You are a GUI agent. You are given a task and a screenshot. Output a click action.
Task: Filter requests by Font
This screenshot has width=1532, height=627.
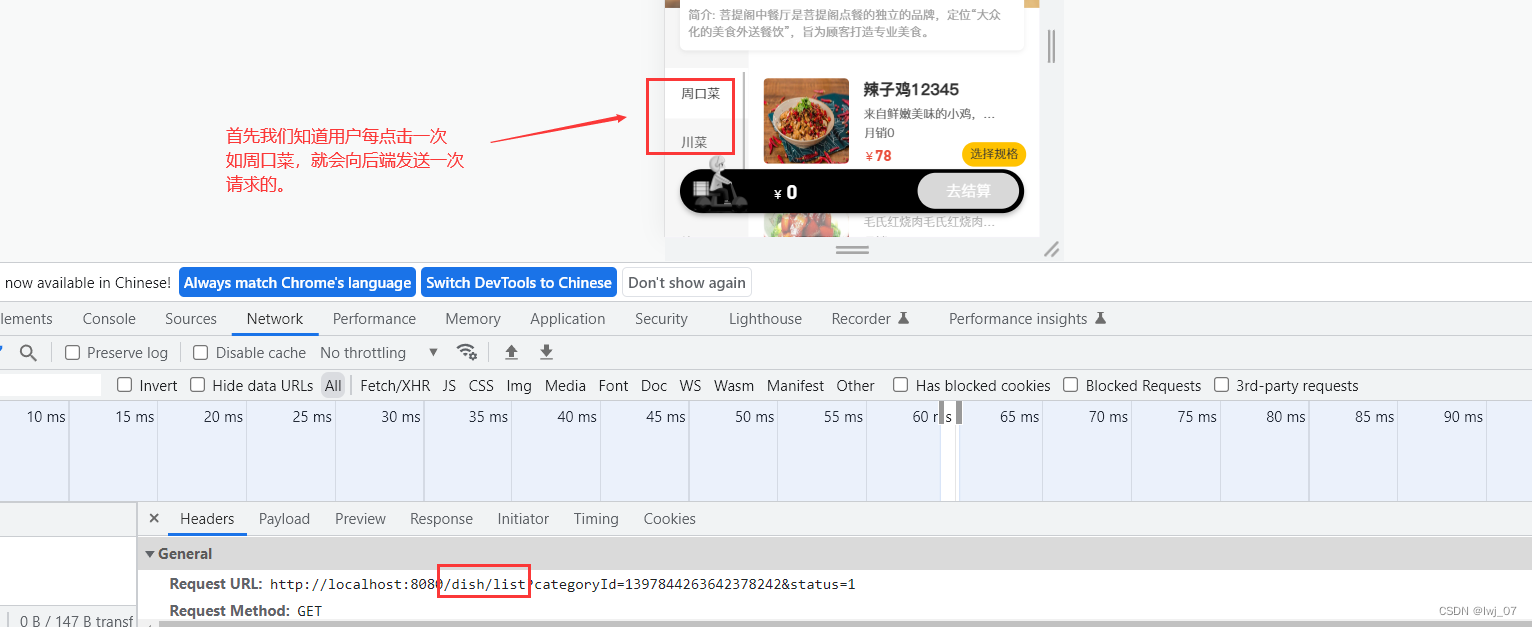click(613, 385)
